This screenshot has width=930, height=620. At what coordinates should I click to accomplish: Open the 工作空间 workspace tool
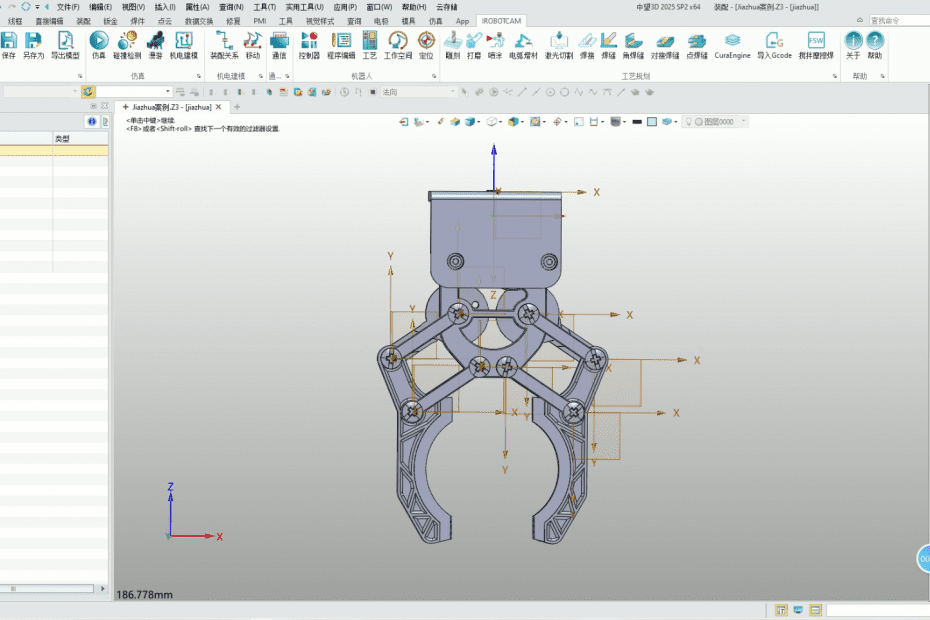tap(398, 42)
